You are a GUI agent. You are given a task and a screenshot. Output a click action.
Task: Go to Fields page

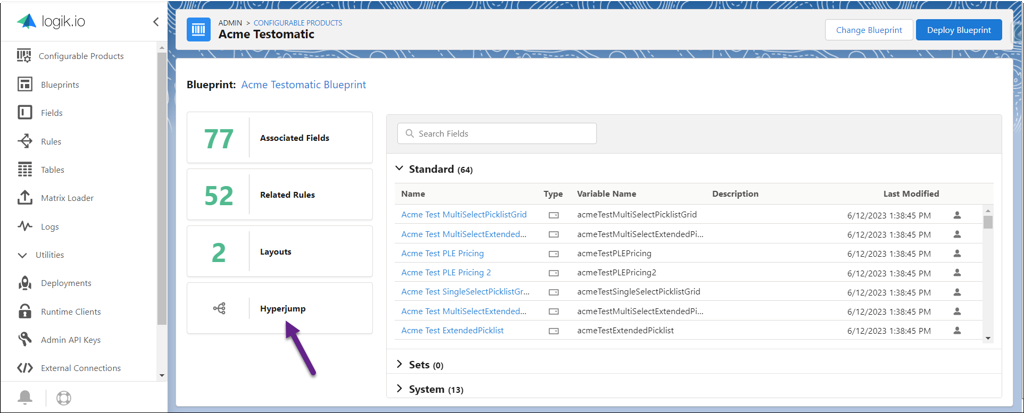(52, 113)
